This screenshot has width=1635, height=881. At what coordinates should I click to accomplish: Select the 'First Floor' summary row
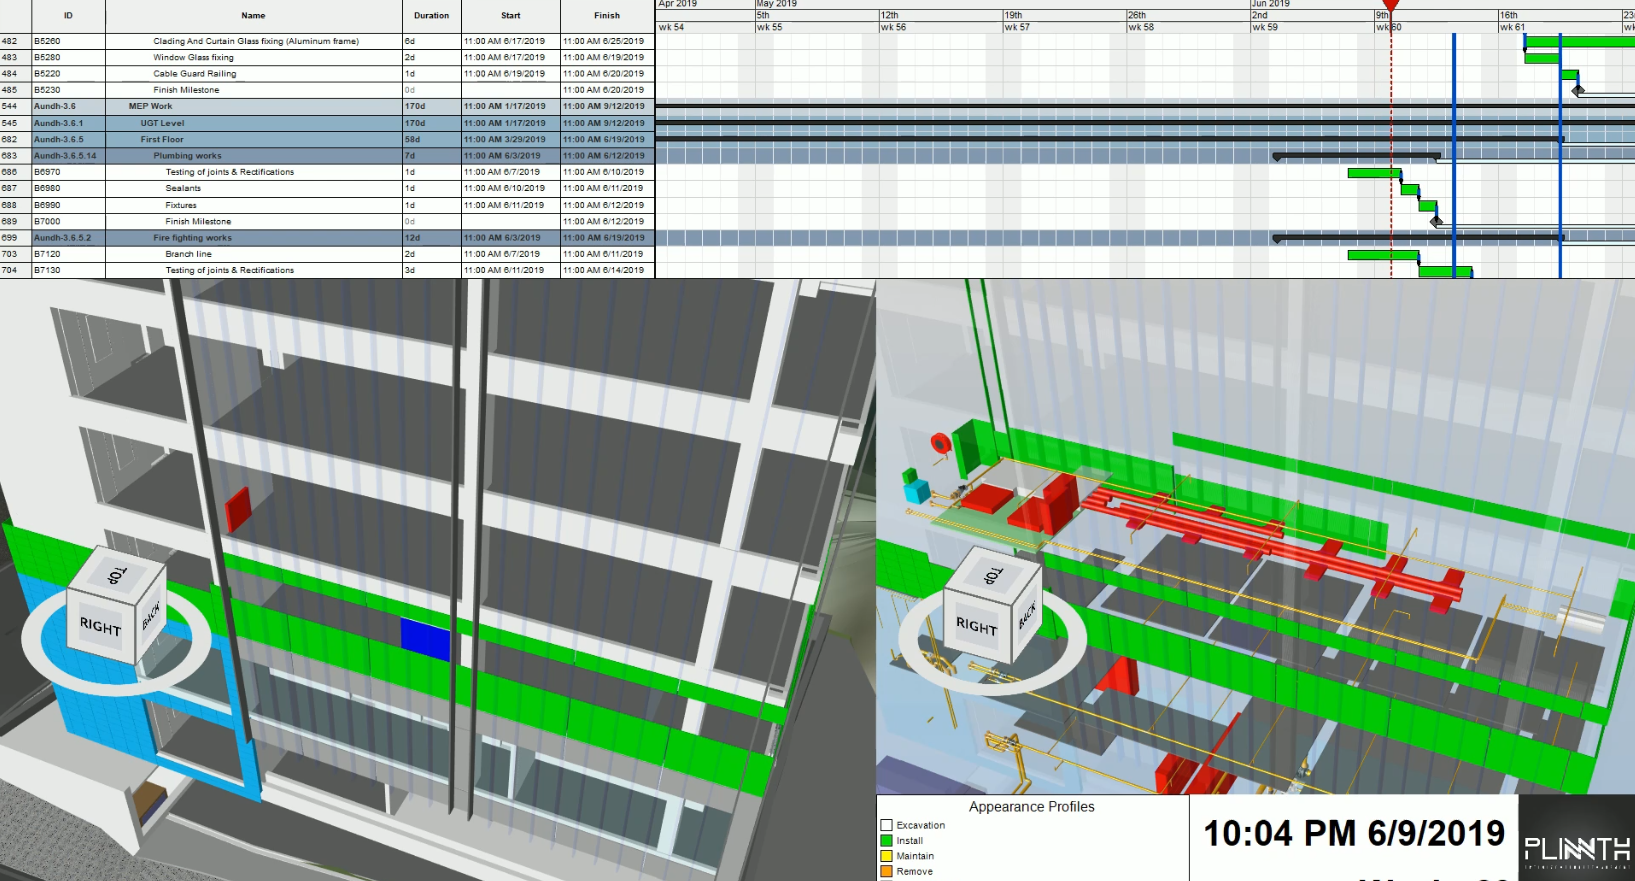click(327, 139)
